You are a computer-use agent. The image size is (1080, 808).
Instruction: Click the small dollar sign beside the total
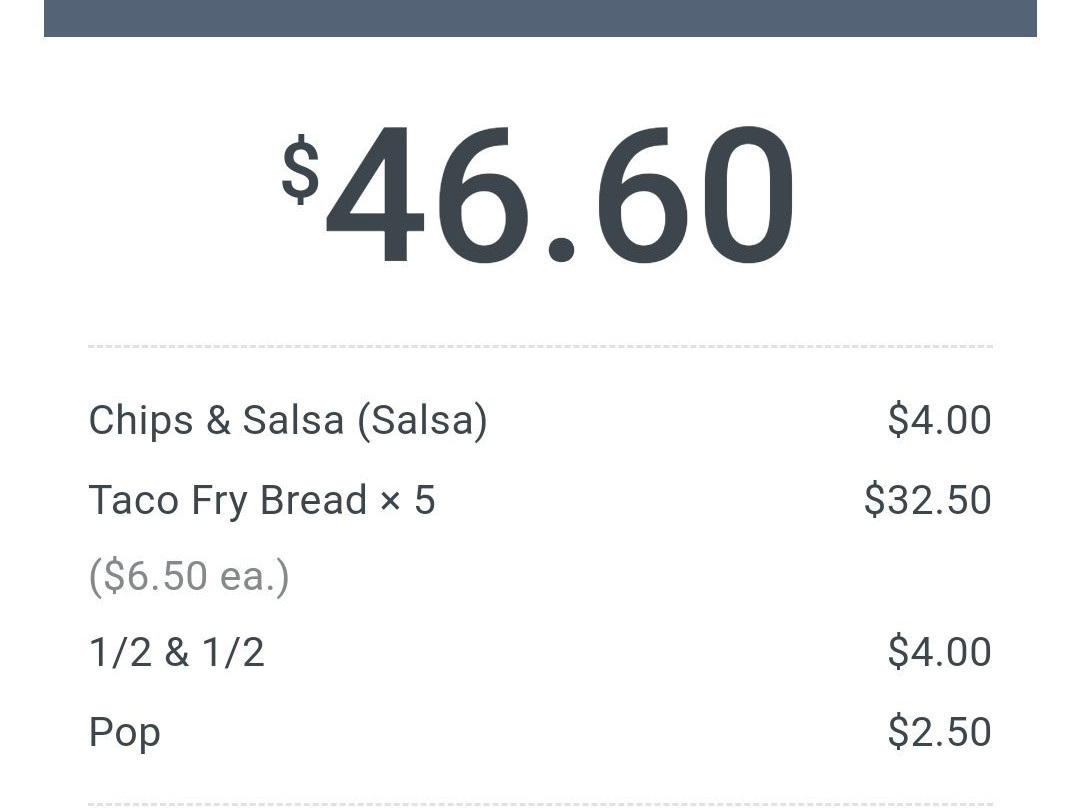click(300, 171)
